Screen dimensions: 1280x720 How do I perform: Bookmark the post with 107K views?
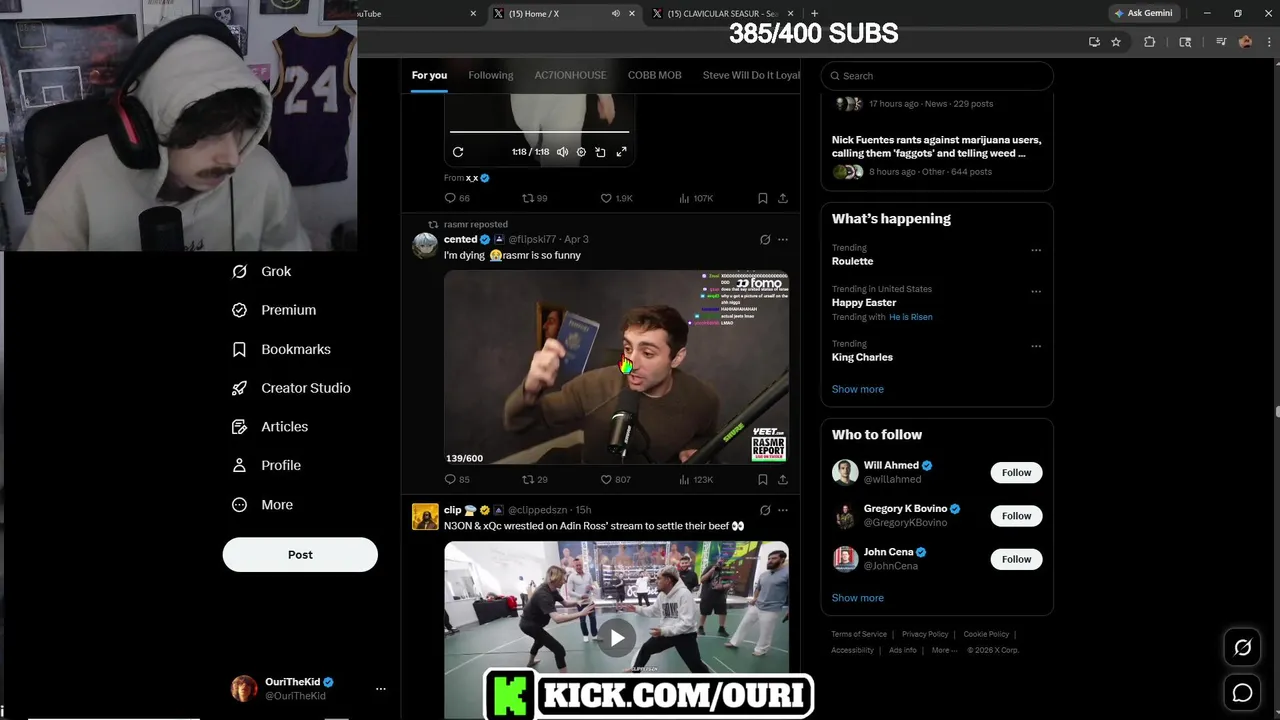pos(762,198)
